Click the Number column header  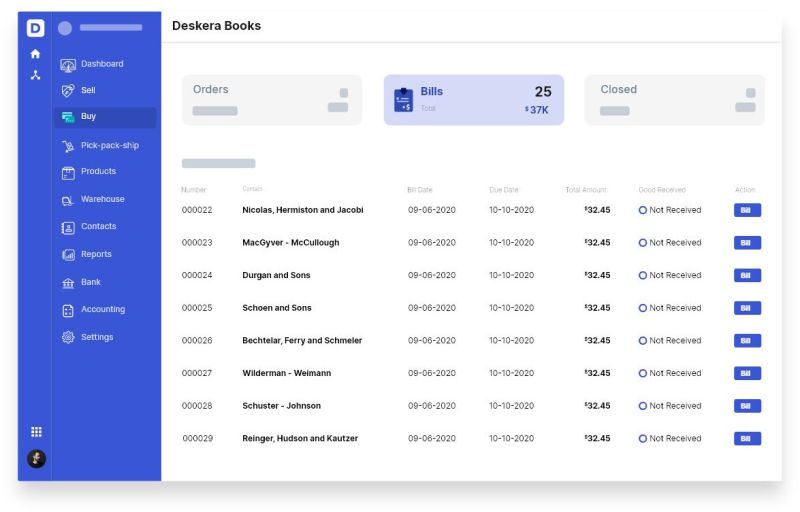tap(193, 190)
